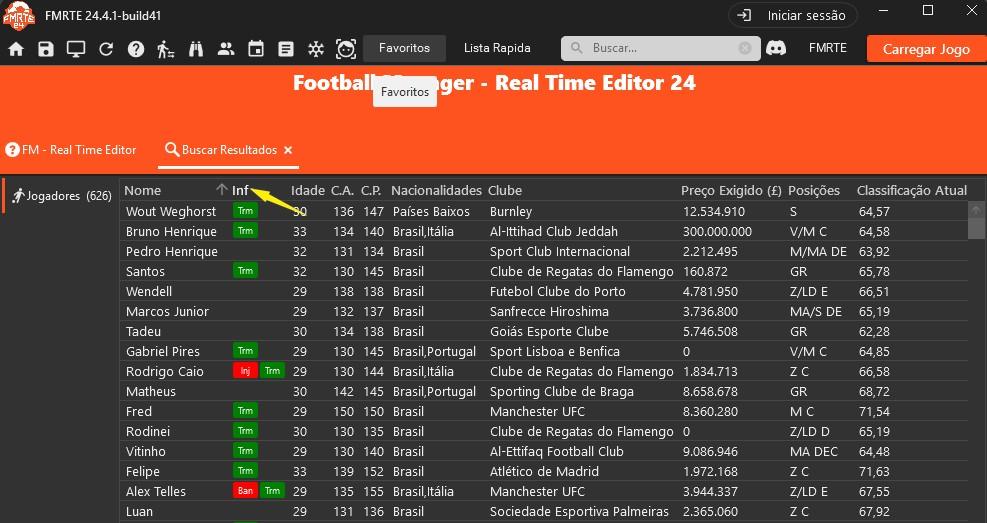The height and width of the screenshot is (523, 987).
Task: Clear the search box with X icon
Action: (x=745, y=48)
